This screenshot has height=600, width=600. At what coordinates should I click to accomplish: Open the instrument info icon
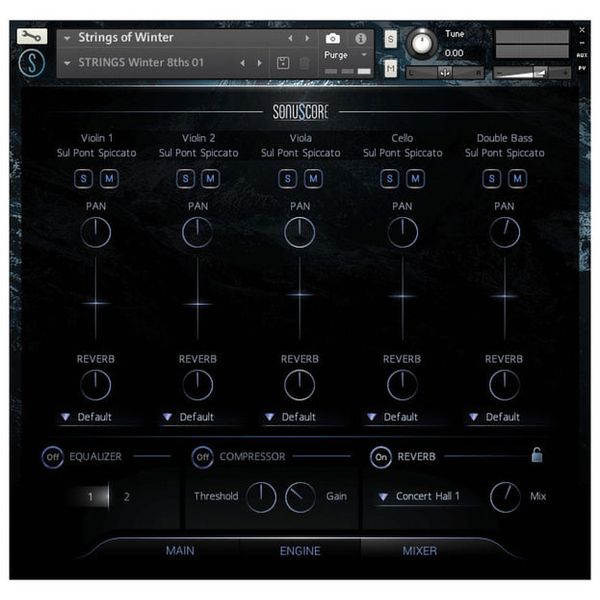361,38
